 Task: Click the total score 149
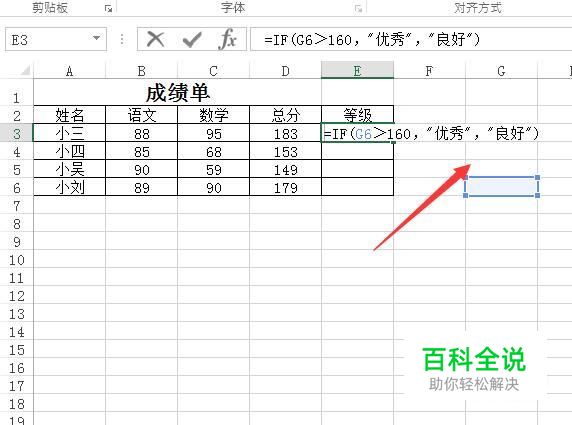click(285, 169)
